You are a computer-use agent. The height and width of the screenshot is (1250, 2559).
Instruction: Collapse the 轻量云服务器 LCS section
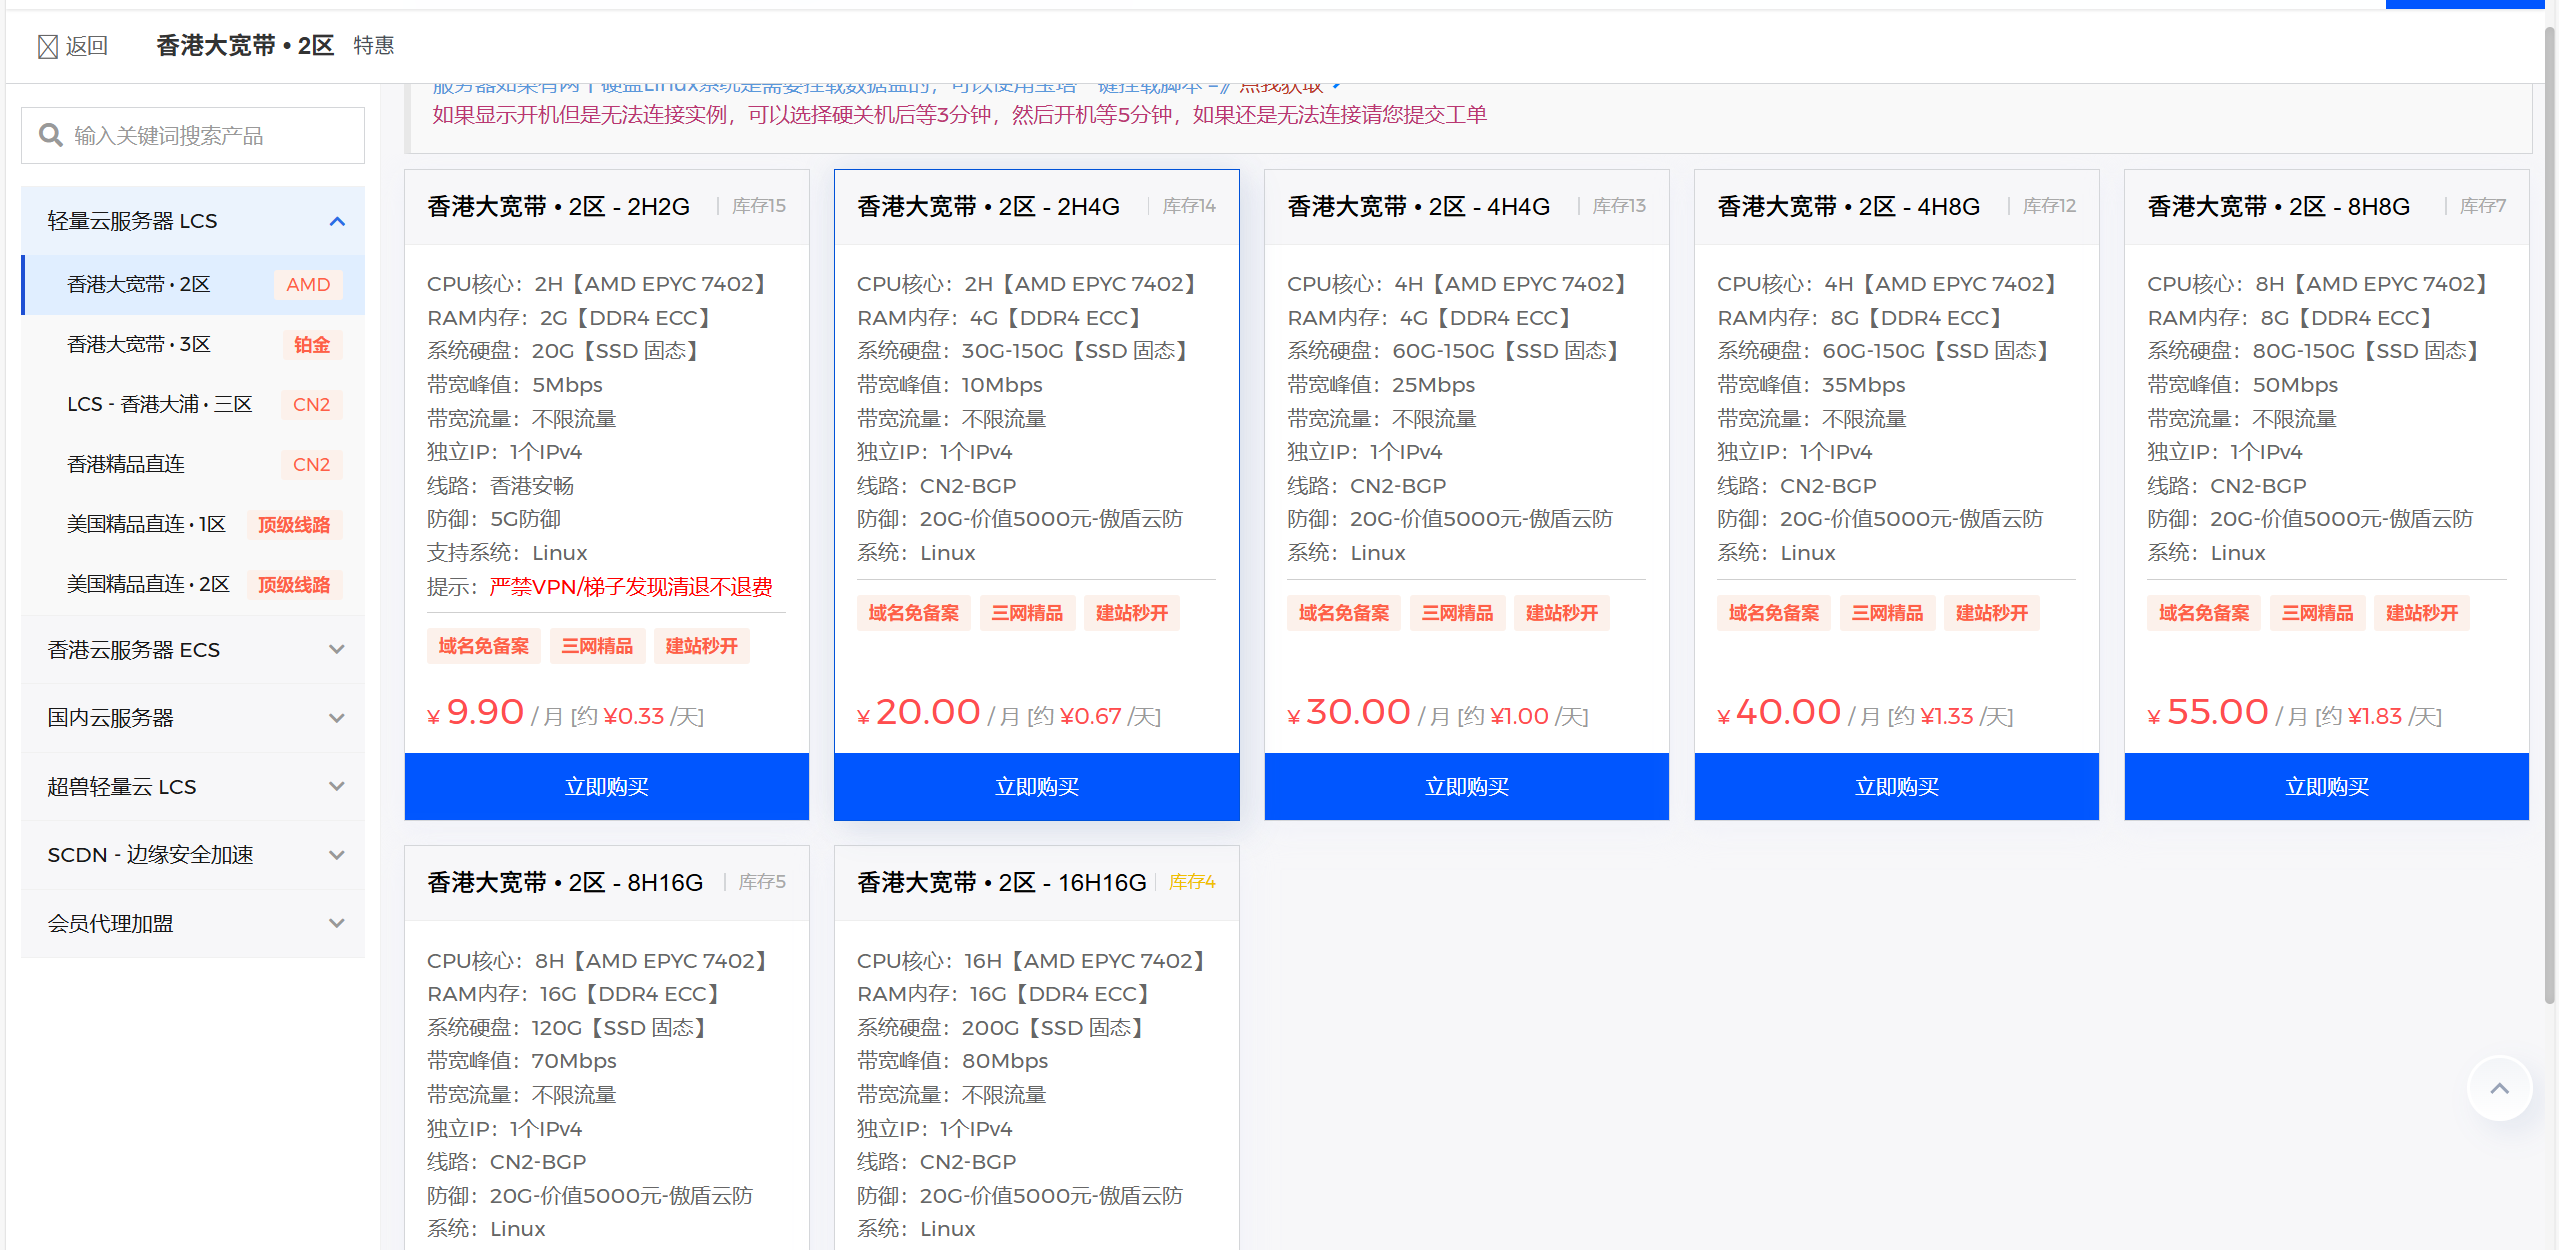point(337,220)
